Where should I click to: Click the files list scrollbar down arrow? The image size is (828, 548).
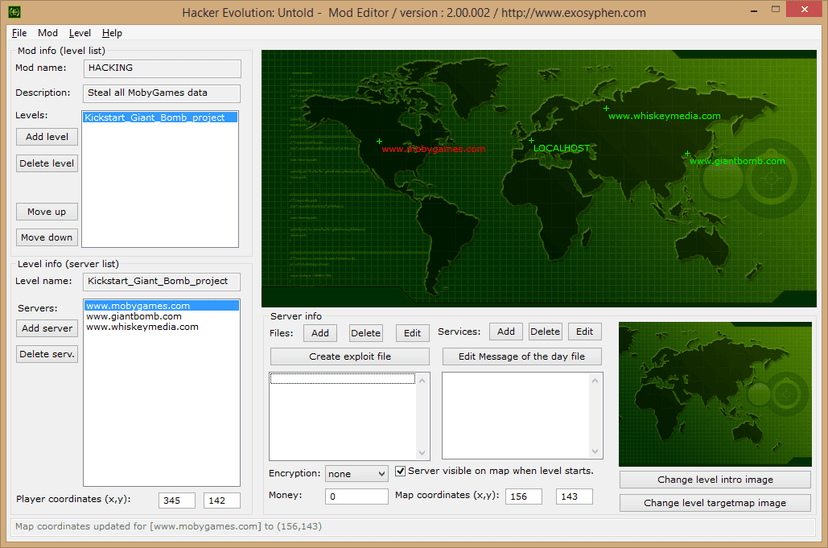(422, 452)
